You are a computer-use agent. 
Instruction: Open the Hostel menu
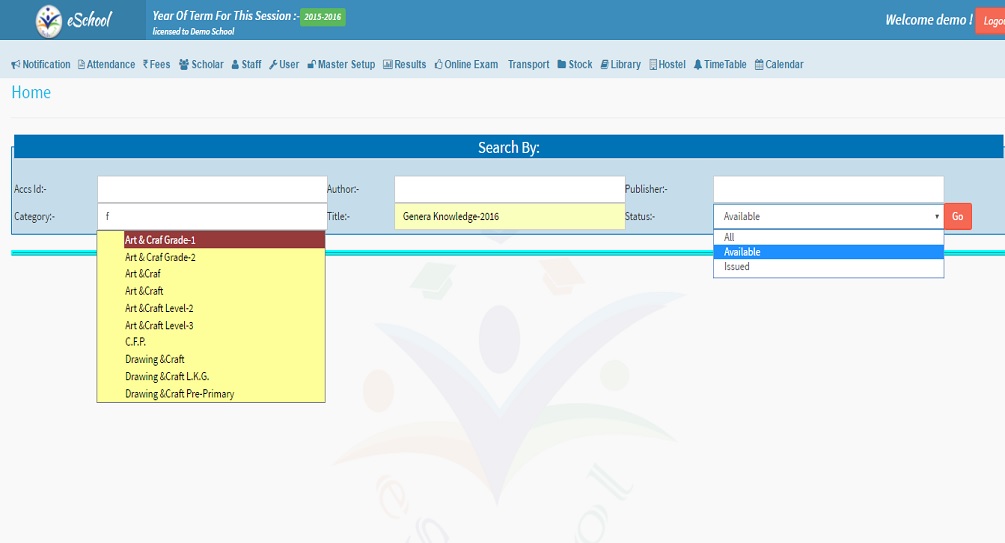tap(667, 65)
